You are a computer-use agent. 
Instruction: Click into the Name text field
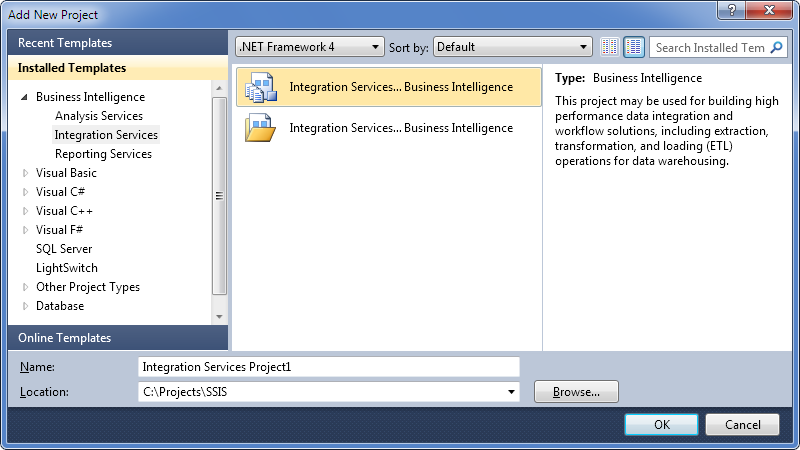coord(329,367)
